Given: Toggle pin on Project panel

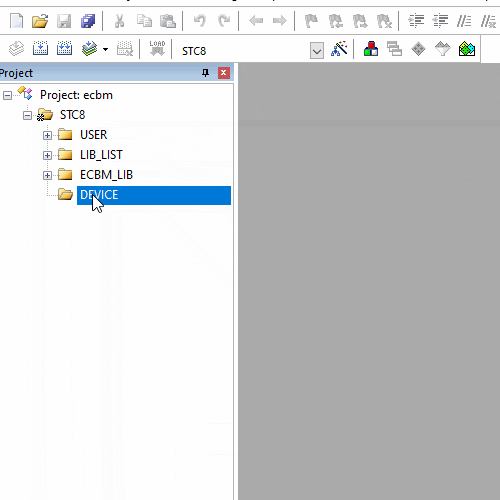Looking at the screenshot, I should pyautogui.click(x=205, y=73).
